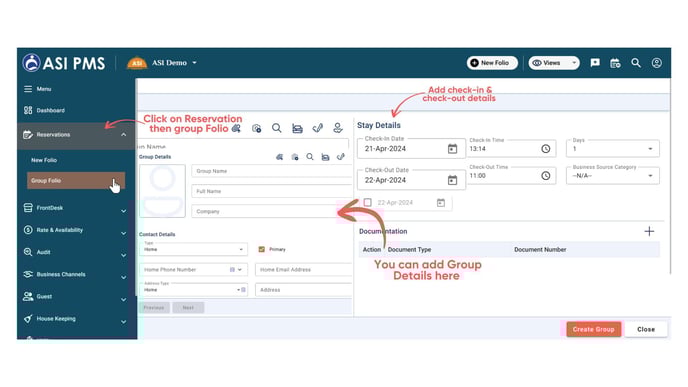Click the large clock settings icon in toolbar
Viewport: 688px width, 387px height.
click(256, 128)
